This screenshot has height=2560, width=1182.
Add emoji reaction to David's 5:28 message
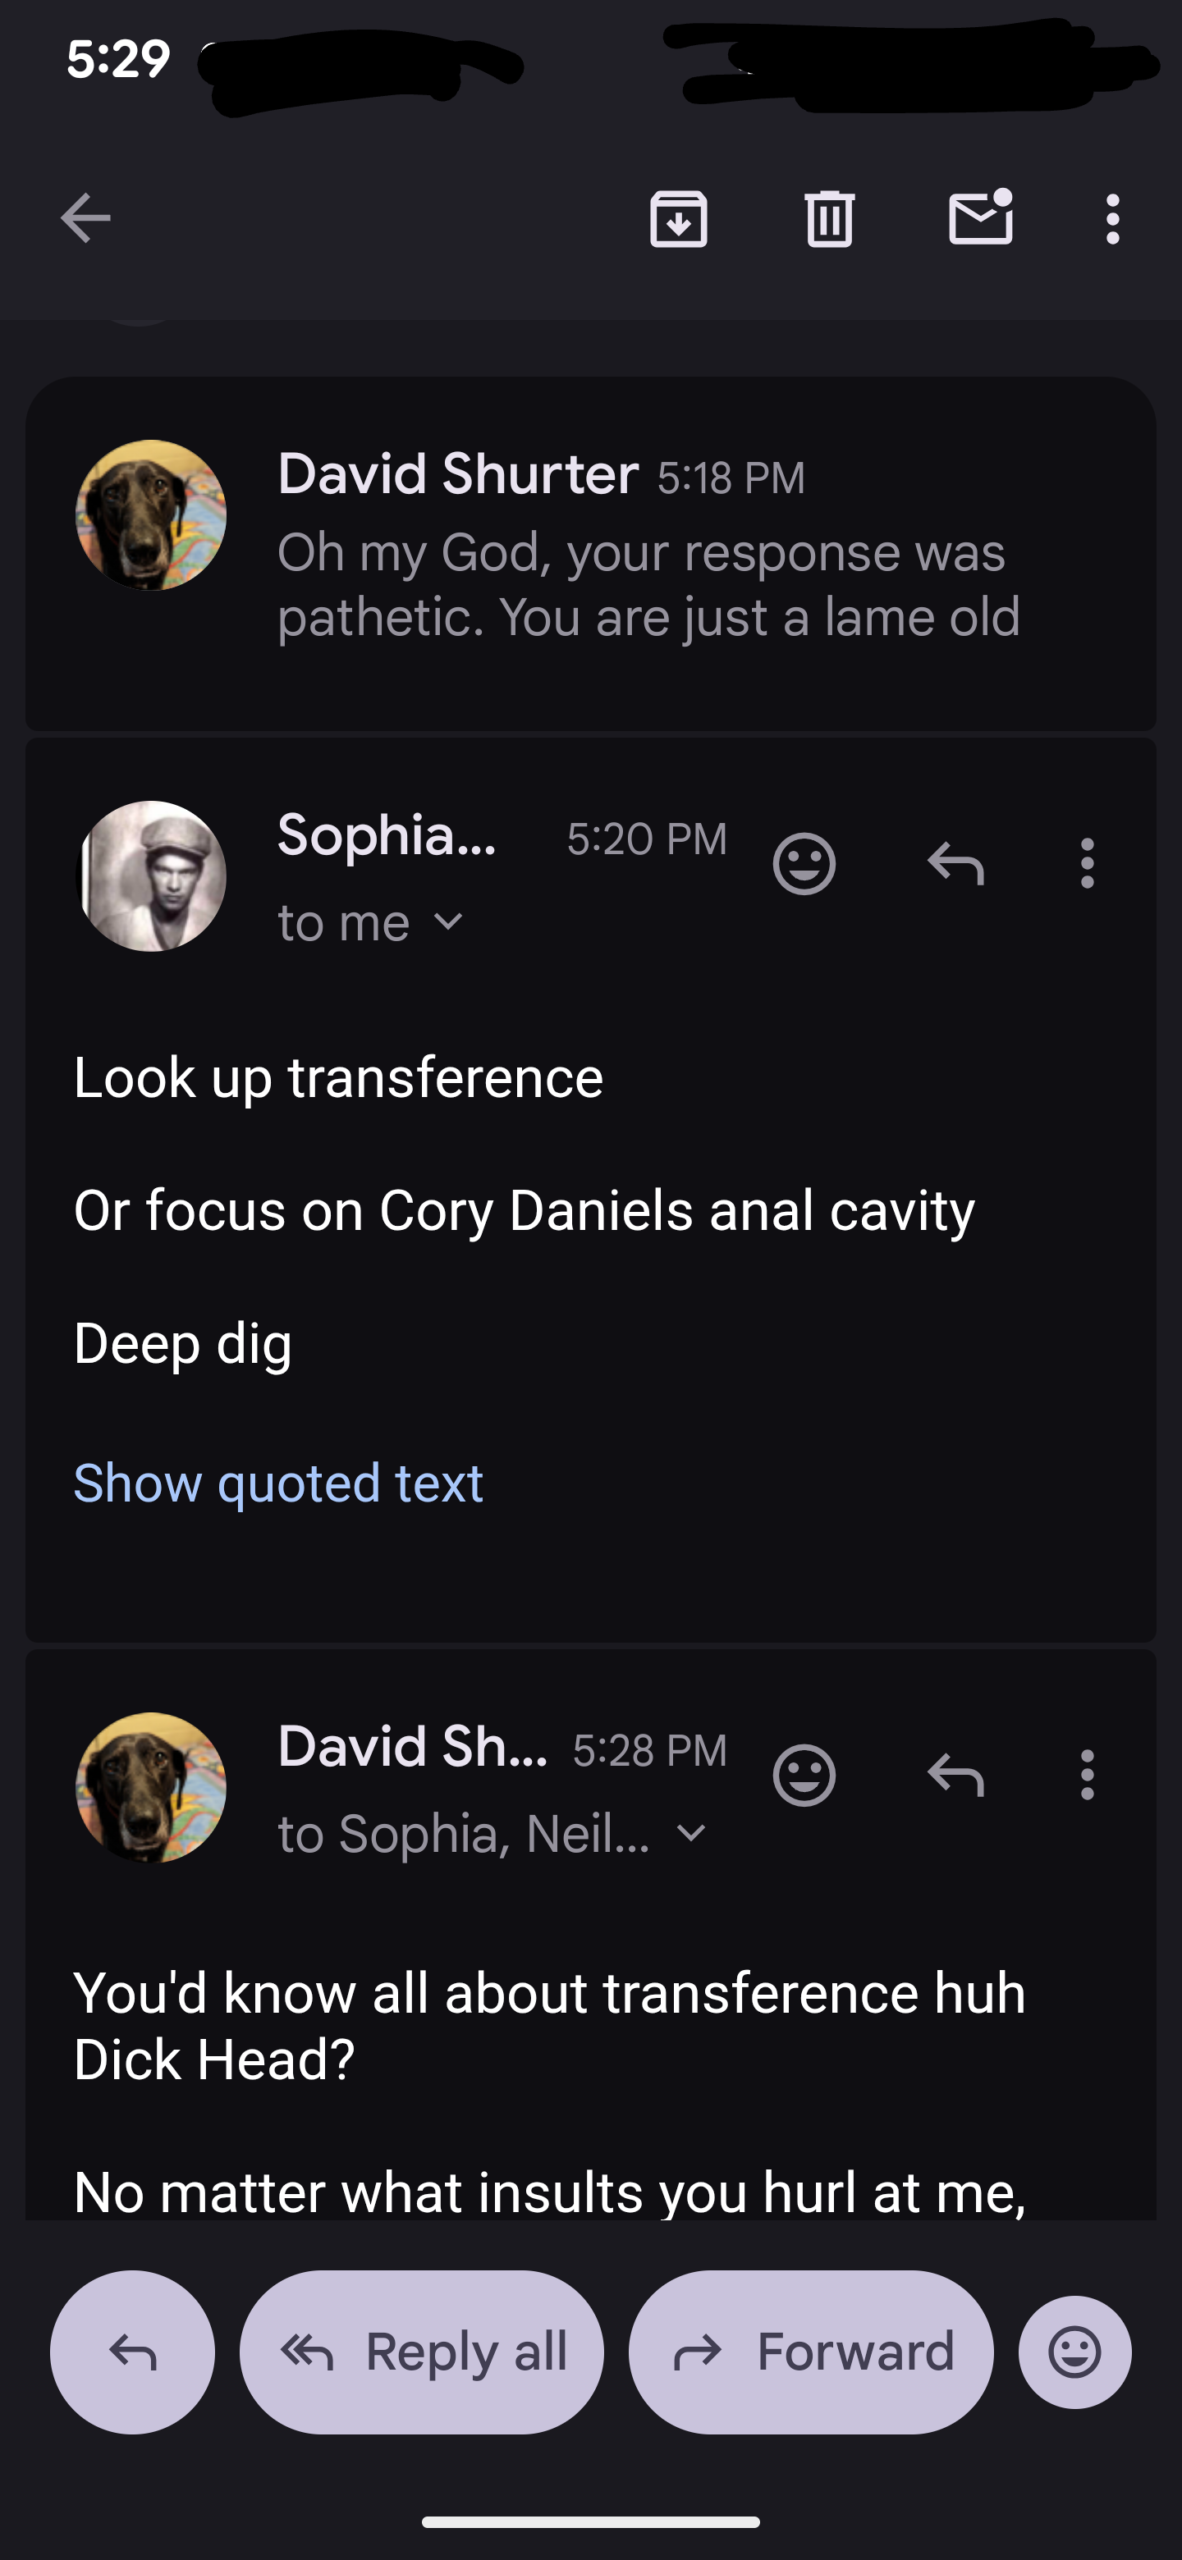pyautogui.click(x=804, y=1775)
